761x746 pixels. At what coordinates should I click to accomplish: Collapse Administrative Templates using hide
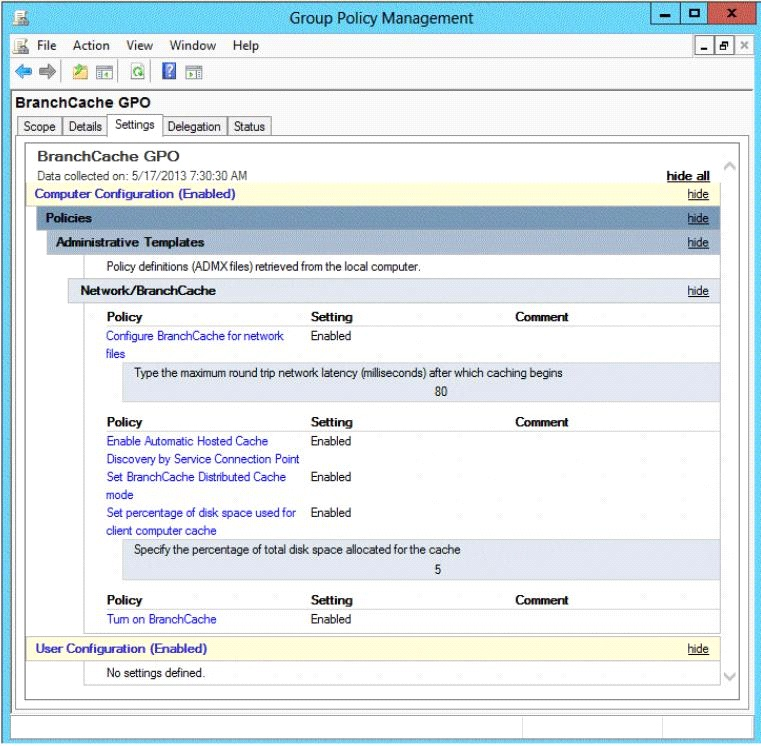[698, 243]
